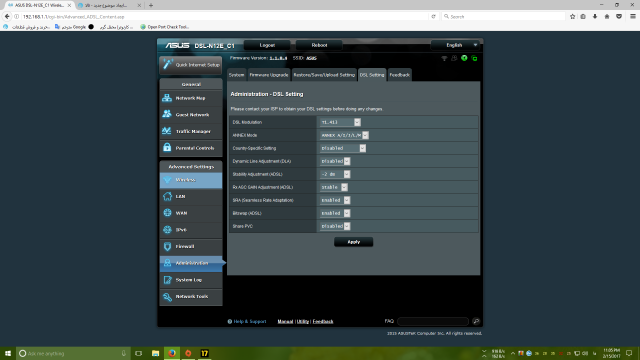Open Quick Internet Setup wizard
The image size is (640, 360).
(191, 65)
